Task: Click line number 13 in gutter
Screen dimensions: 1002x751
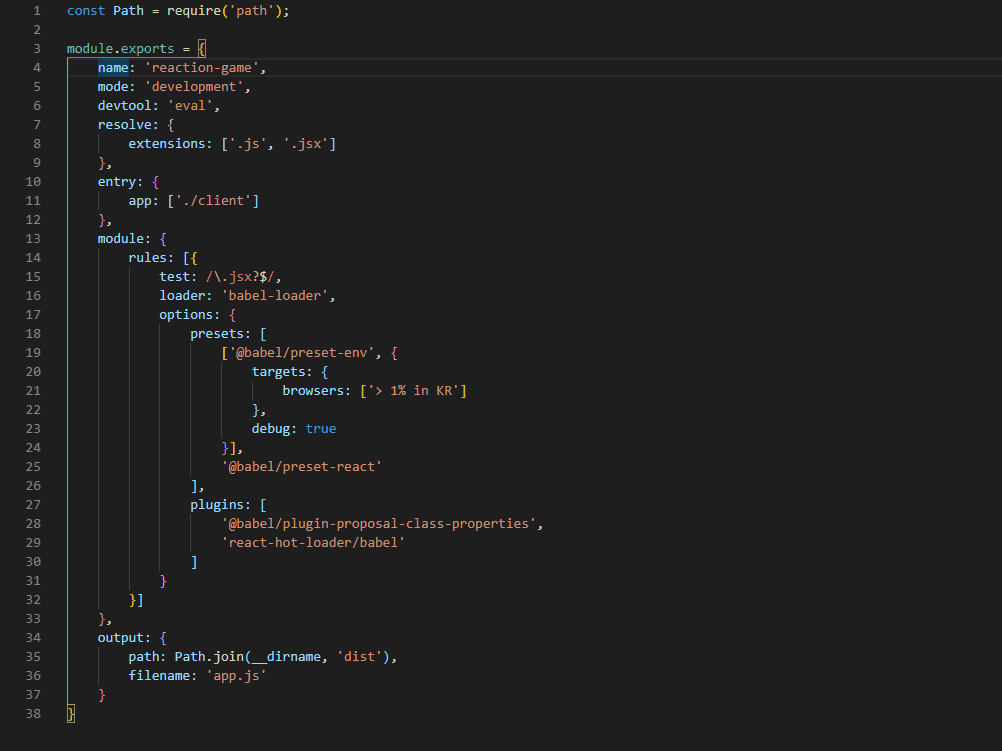Action: [33, 239]
